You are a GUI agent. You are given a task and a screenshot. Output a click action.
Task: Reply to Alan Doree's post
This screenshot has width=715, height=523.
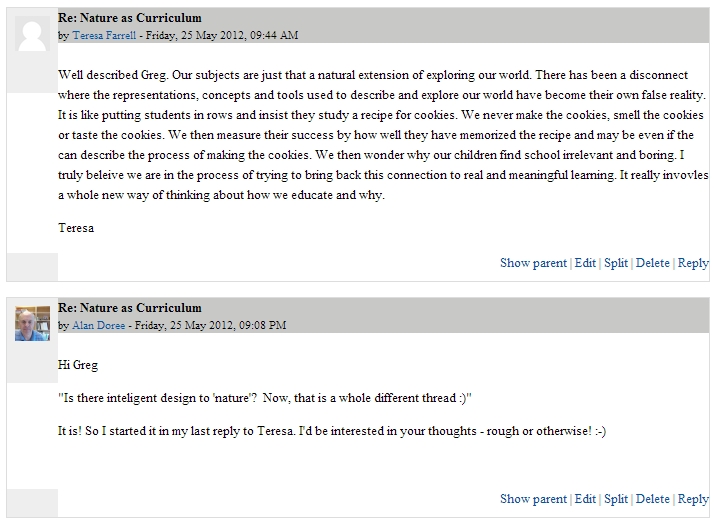pos(693,499)
